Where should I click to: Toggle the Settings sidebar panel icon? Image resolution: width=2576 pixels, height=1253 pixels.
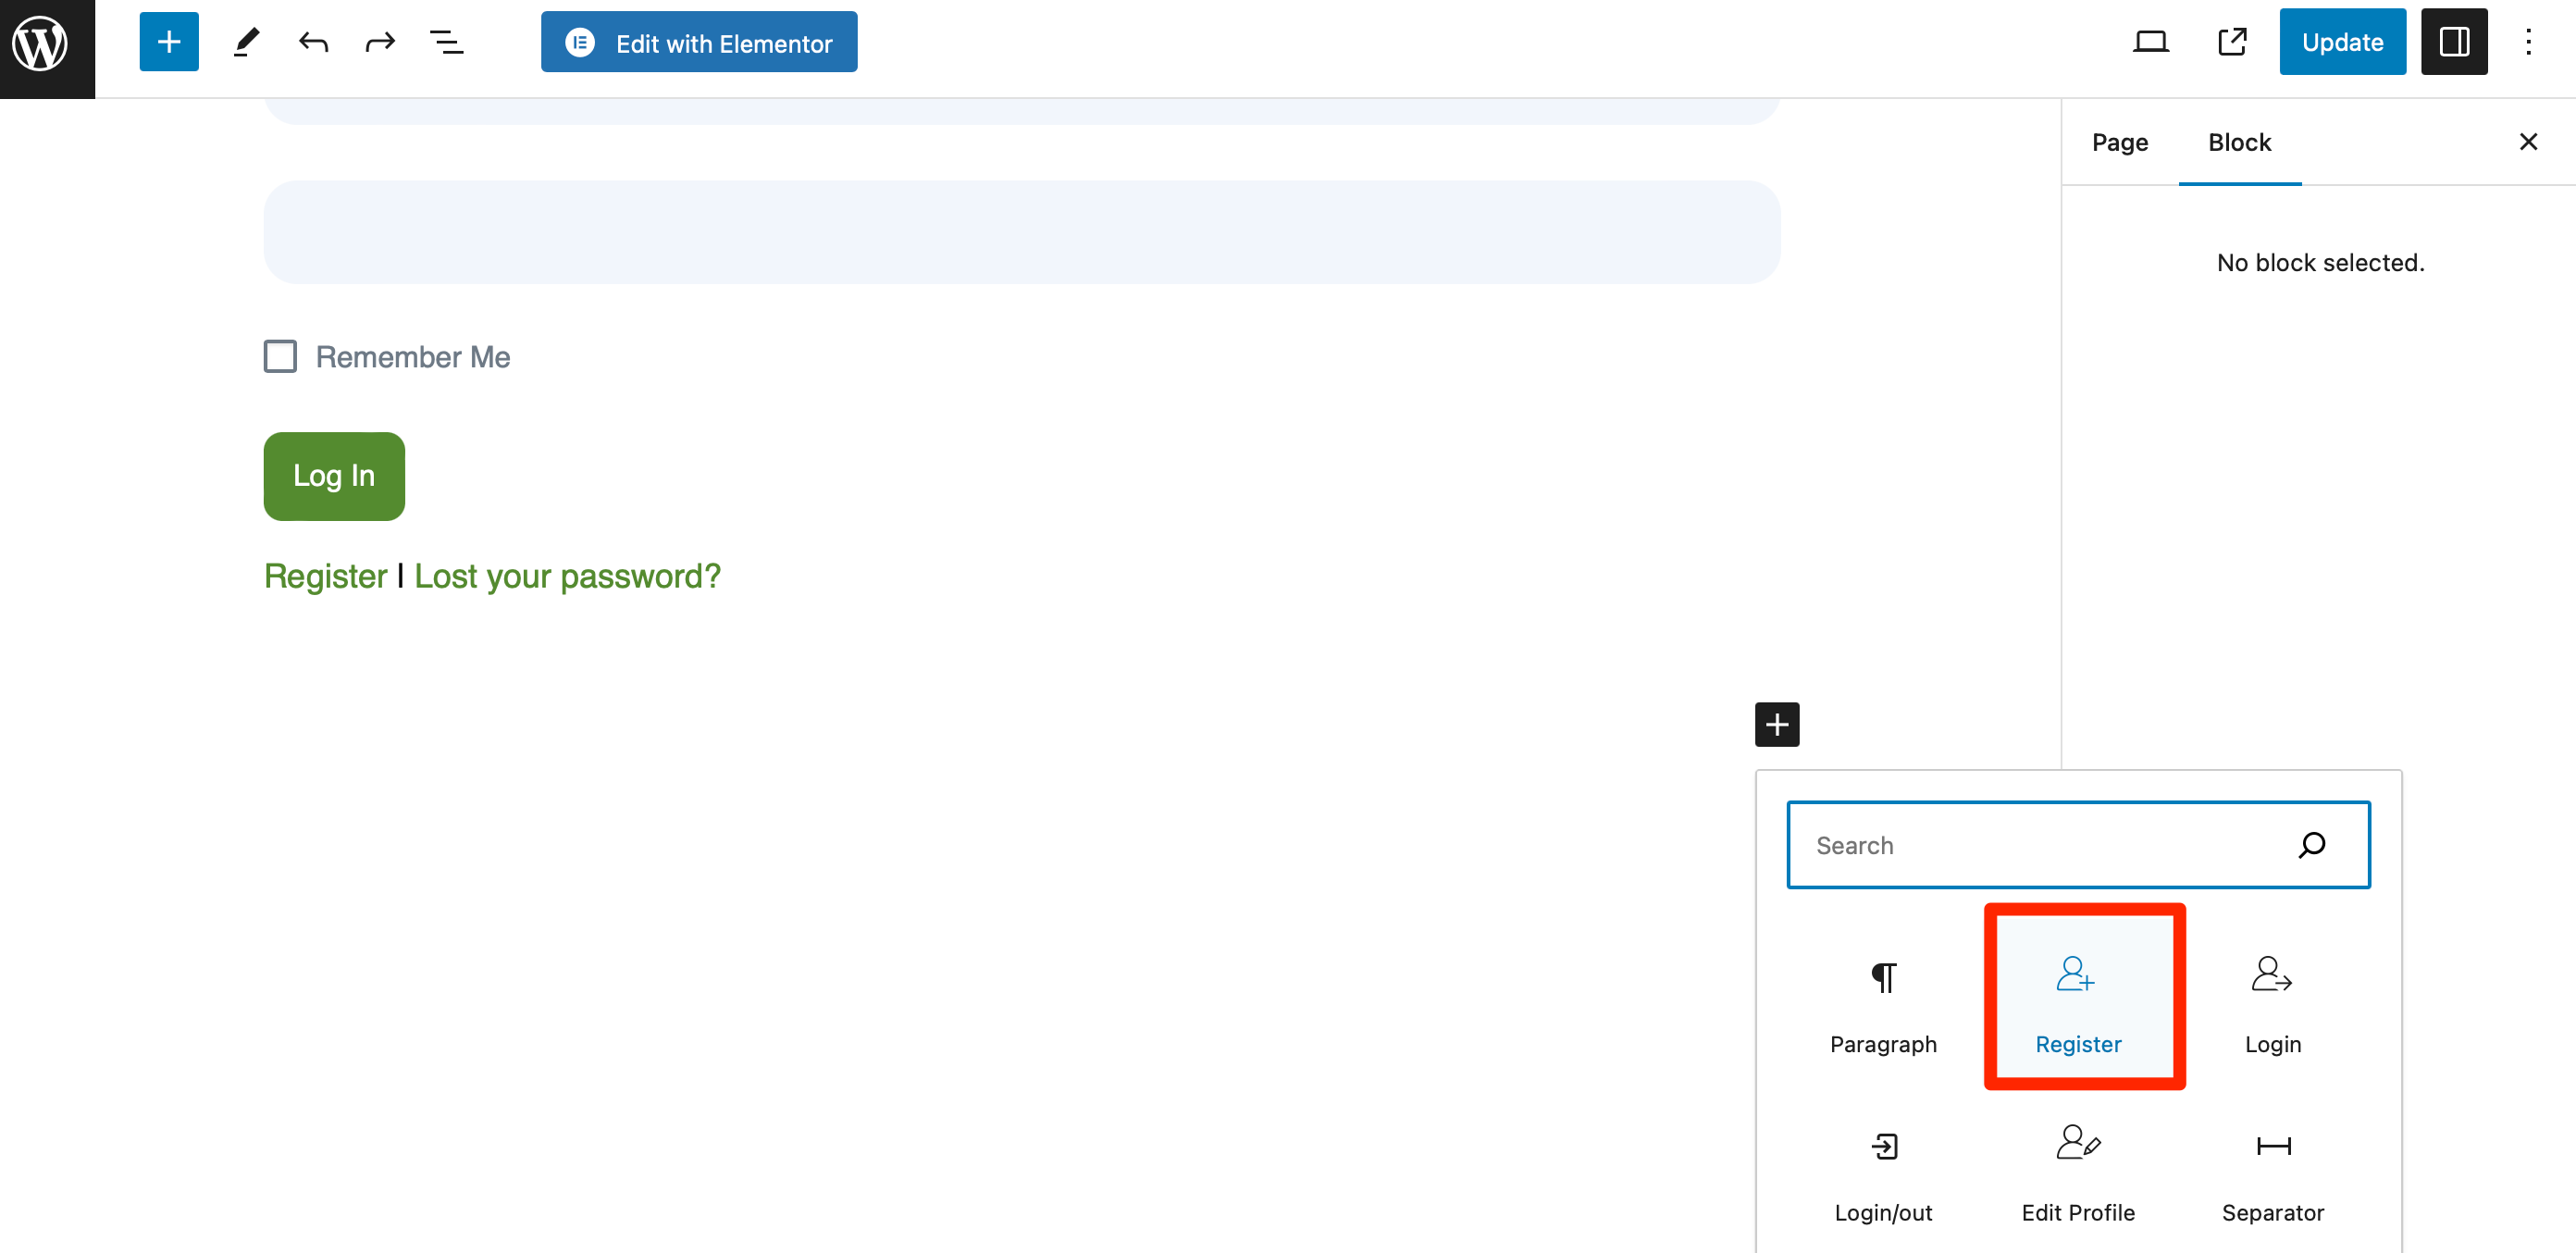[2454, 42]
